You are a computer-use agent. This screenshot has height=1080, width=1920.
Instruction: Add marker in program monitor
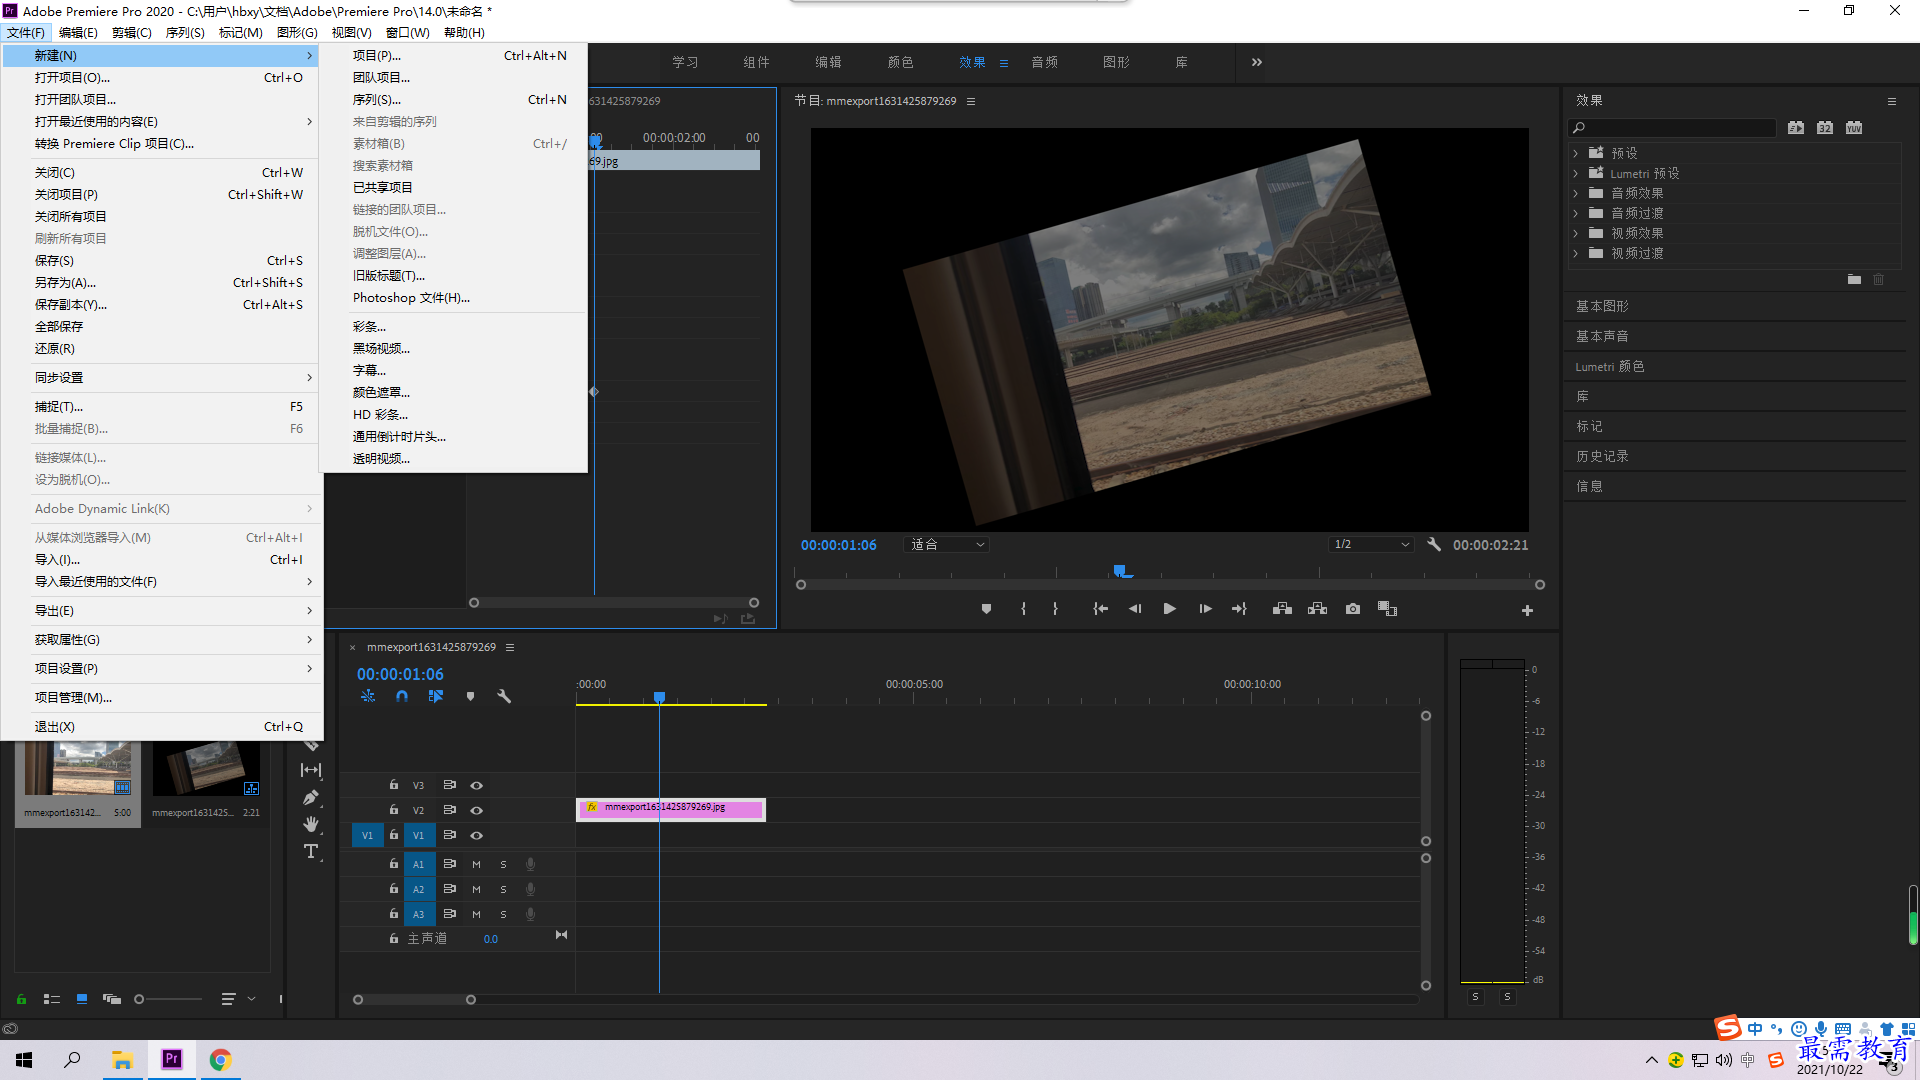(x=986, y=609)
